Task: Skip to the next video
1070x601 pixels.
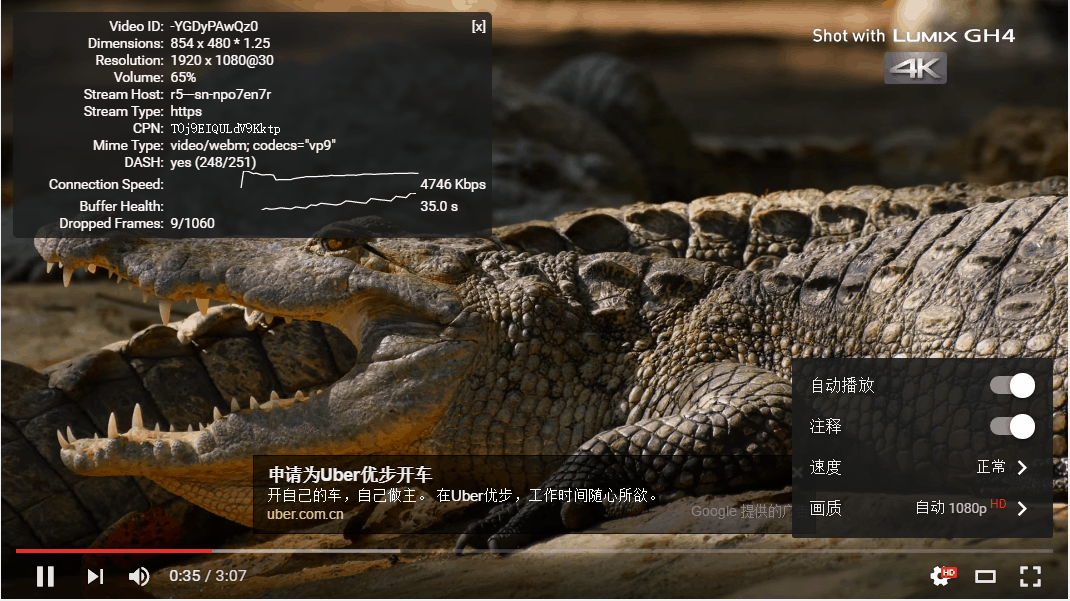Action: pos(96,576)
